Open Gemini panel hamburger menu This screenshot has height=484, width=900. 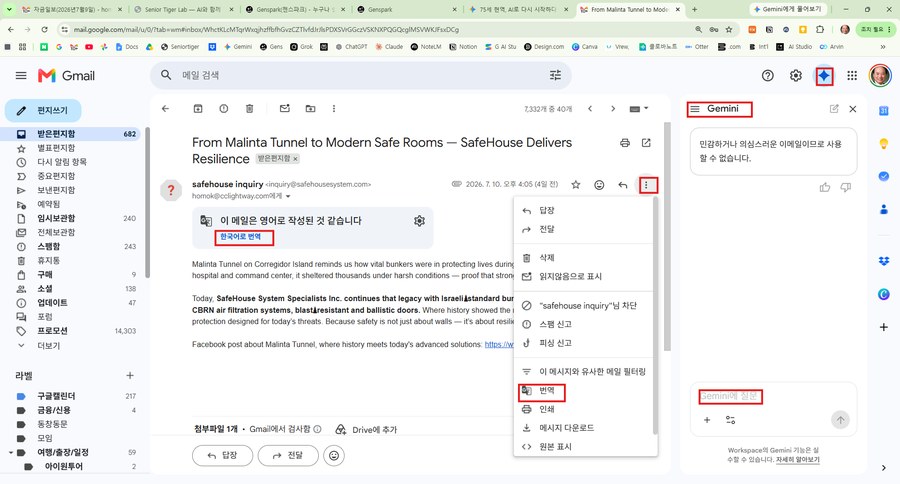(695, 109)
